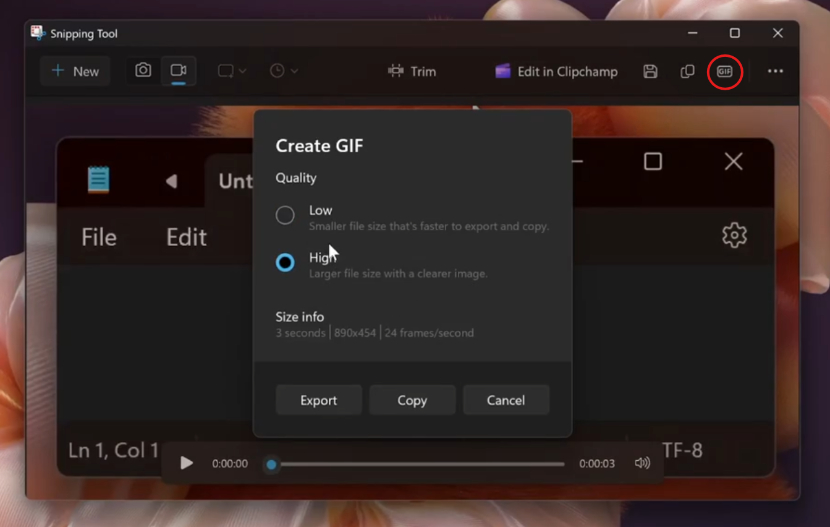Click the GIF export icon
This screenshot has width=830, height=527.
(x=725, y=71)
